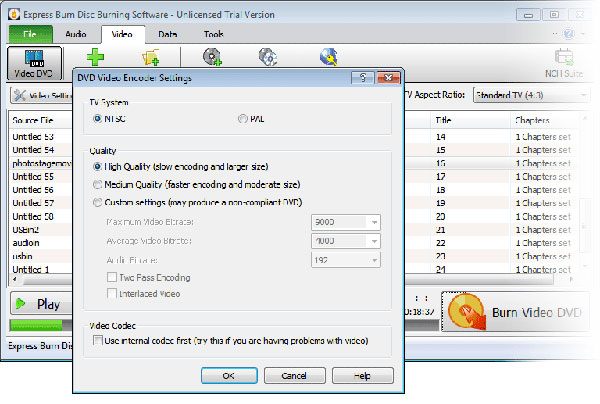This screenshot has height=404, width=600.
Task: Click the Video DVD toolbar button
Action: tap(34, 63)
